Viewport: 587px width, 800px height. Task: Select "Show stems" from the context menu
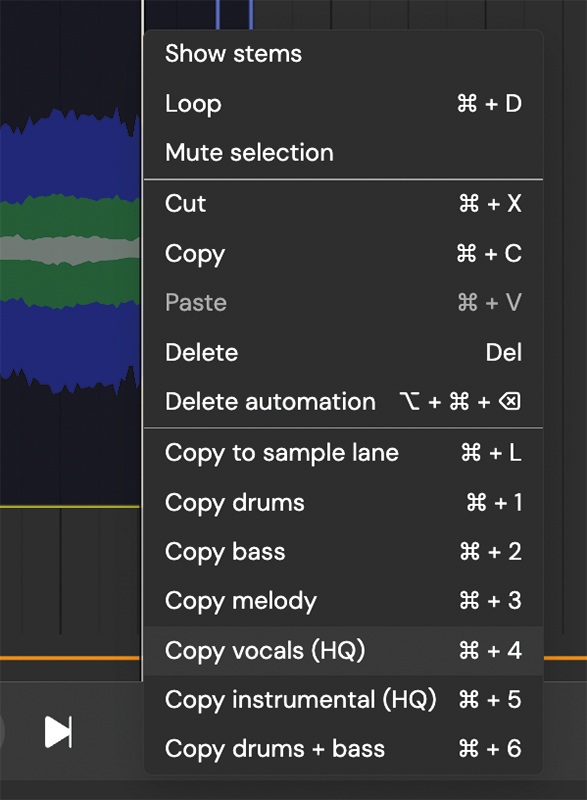232,54
